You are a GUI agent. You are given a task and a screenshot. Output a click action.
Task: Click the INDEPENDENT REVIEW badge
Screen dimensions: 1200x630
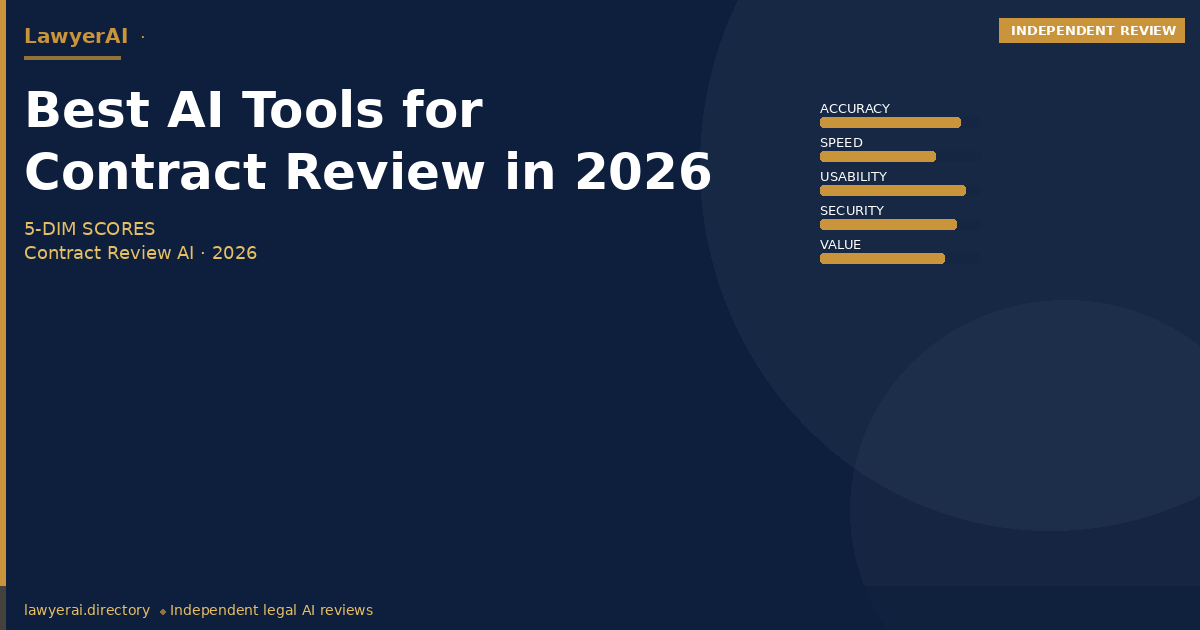click(x=1092, y=31)
